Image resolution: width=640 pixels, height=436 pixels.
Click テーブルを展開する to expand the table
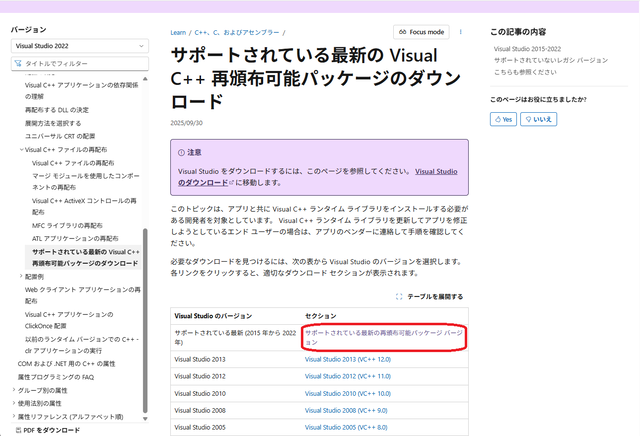(x=435, y=297)
